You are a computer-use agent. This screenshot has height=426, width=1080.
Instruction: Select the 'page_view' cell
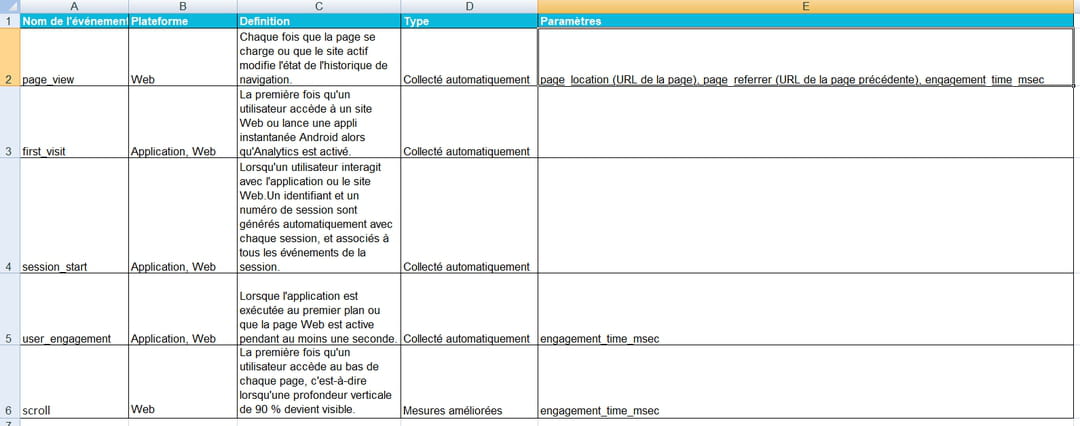(74, 57)
